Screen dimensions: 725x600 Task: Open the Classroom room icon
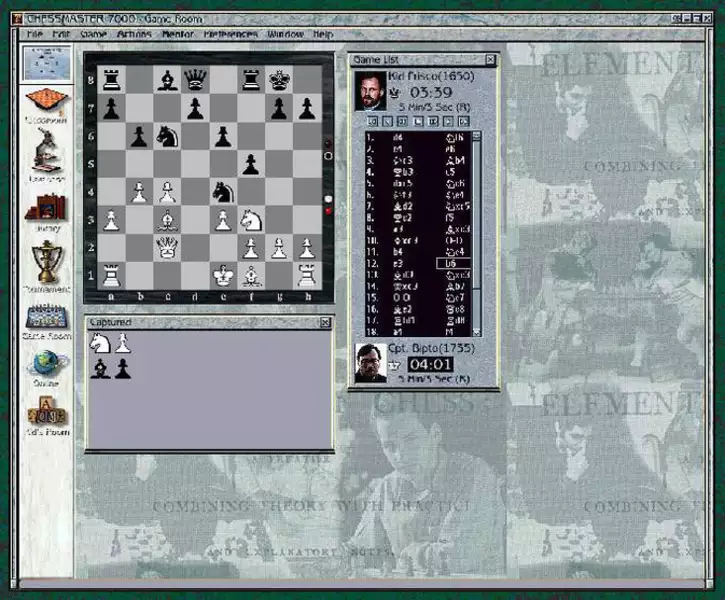[46, 105]
